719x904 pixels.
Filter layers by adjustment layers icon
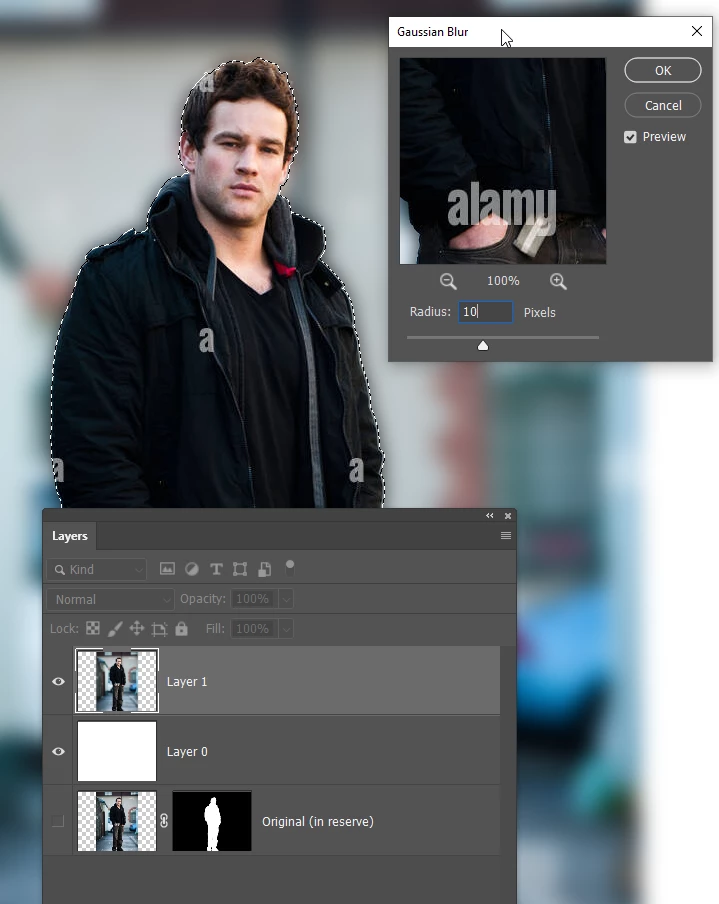pos(191,570)
